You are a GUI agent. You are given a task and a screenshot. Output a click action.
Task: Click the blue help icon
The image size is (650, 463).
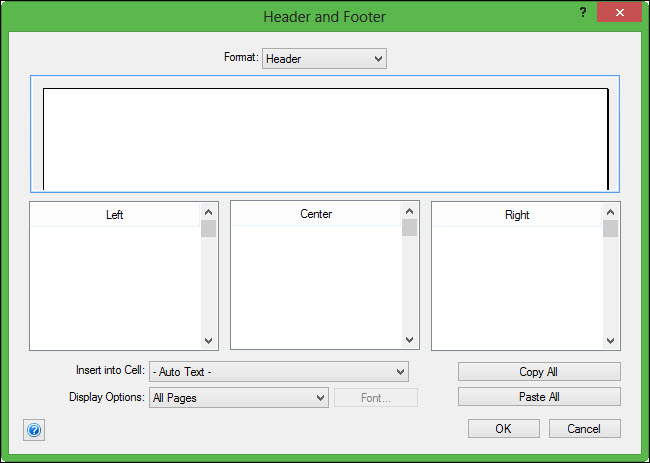pyautogui.click(x=34, y=430)
